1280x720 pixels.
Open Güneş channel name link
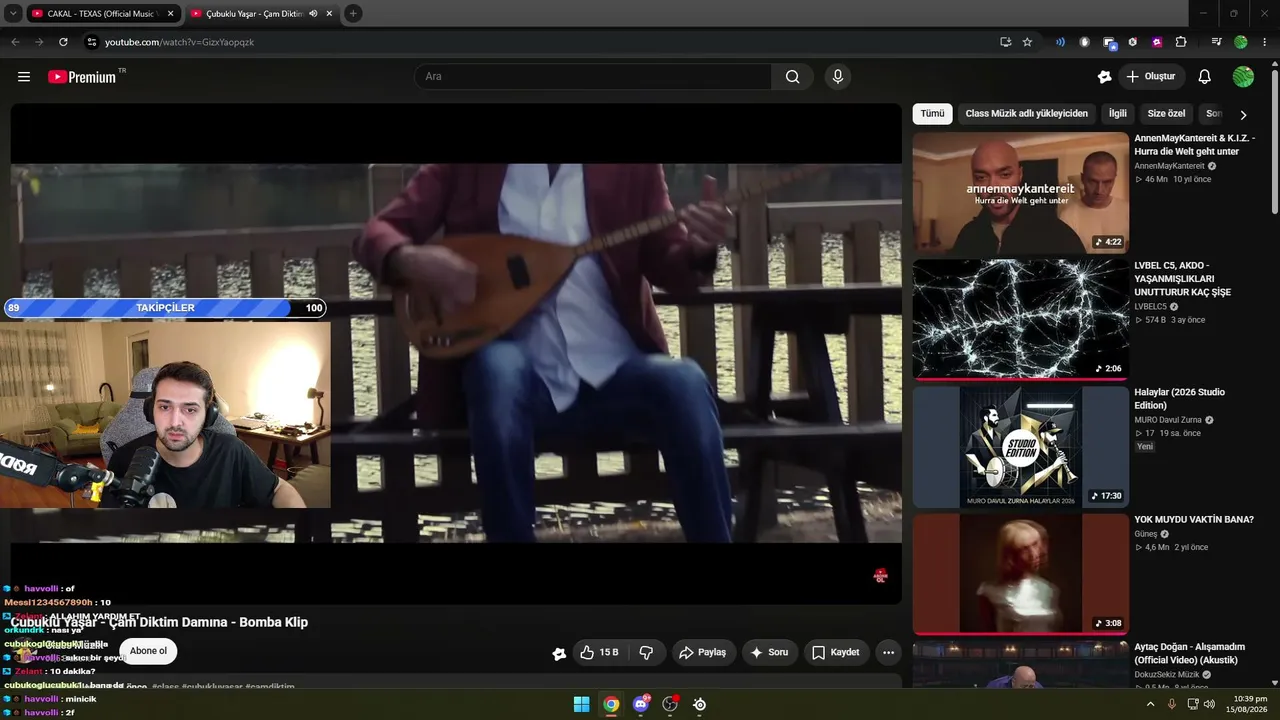coord(1145,534)
